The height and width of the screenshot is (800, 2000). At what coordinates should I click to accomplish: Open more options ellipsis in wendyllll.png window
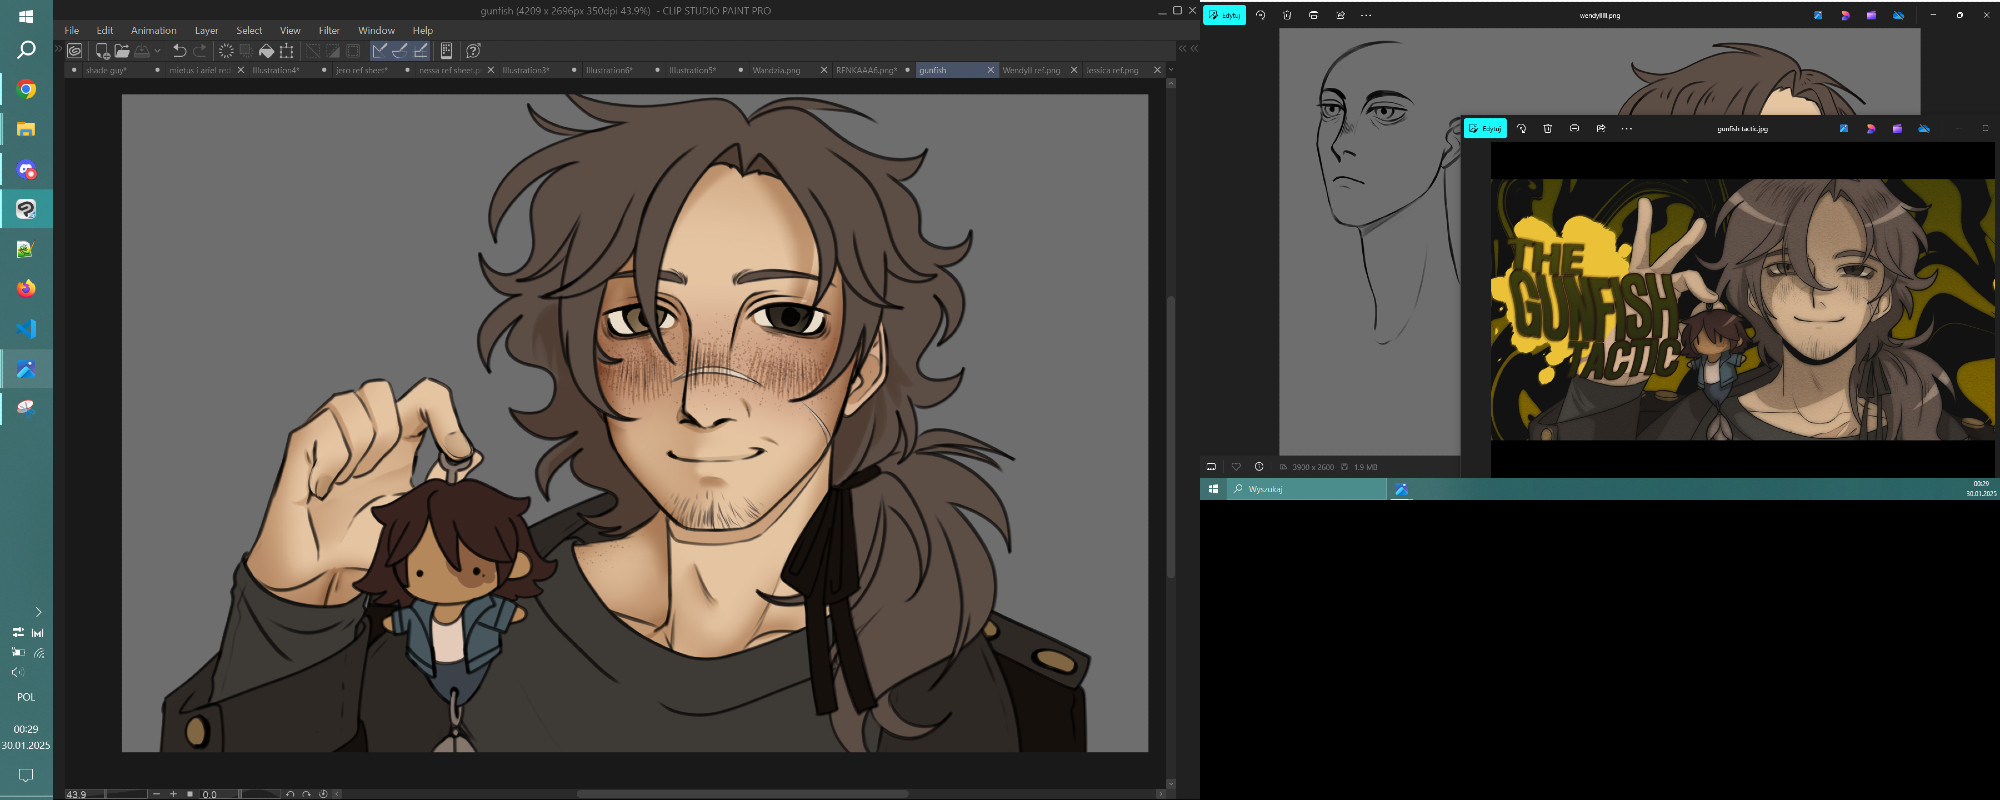click(1366, 15)
